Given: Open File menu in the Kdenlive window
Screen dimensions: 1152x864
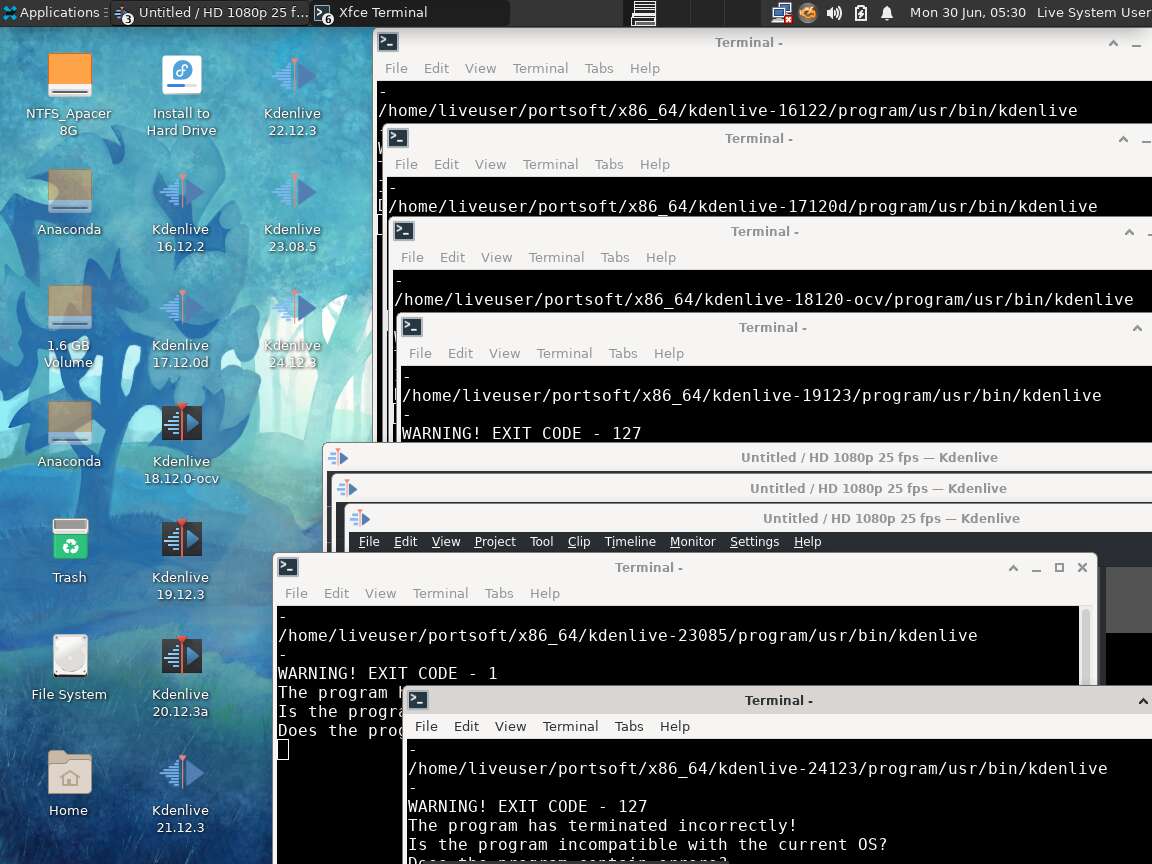Looking at the screenshot, I should 369,541.
